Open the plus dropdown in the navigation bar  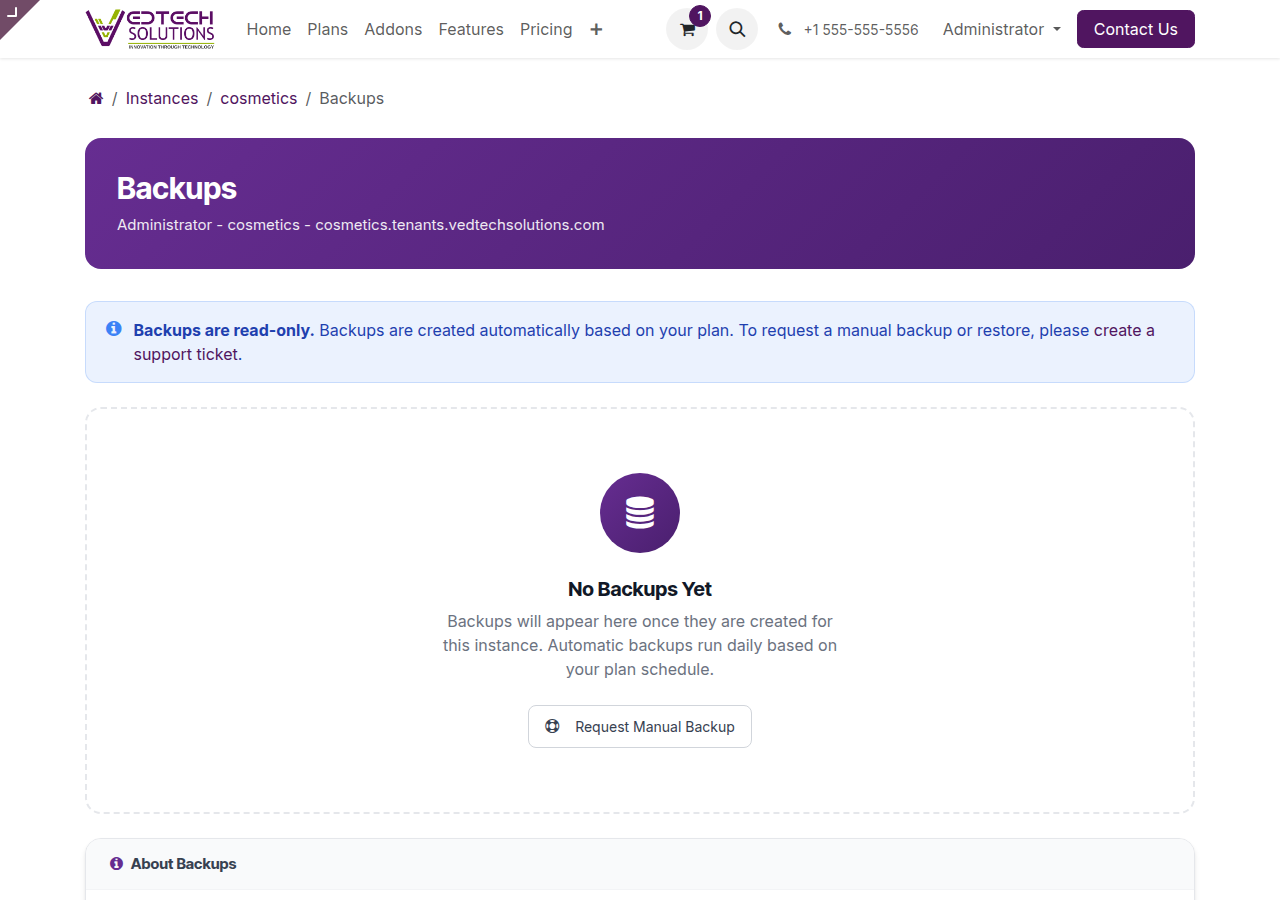point(596,30)
